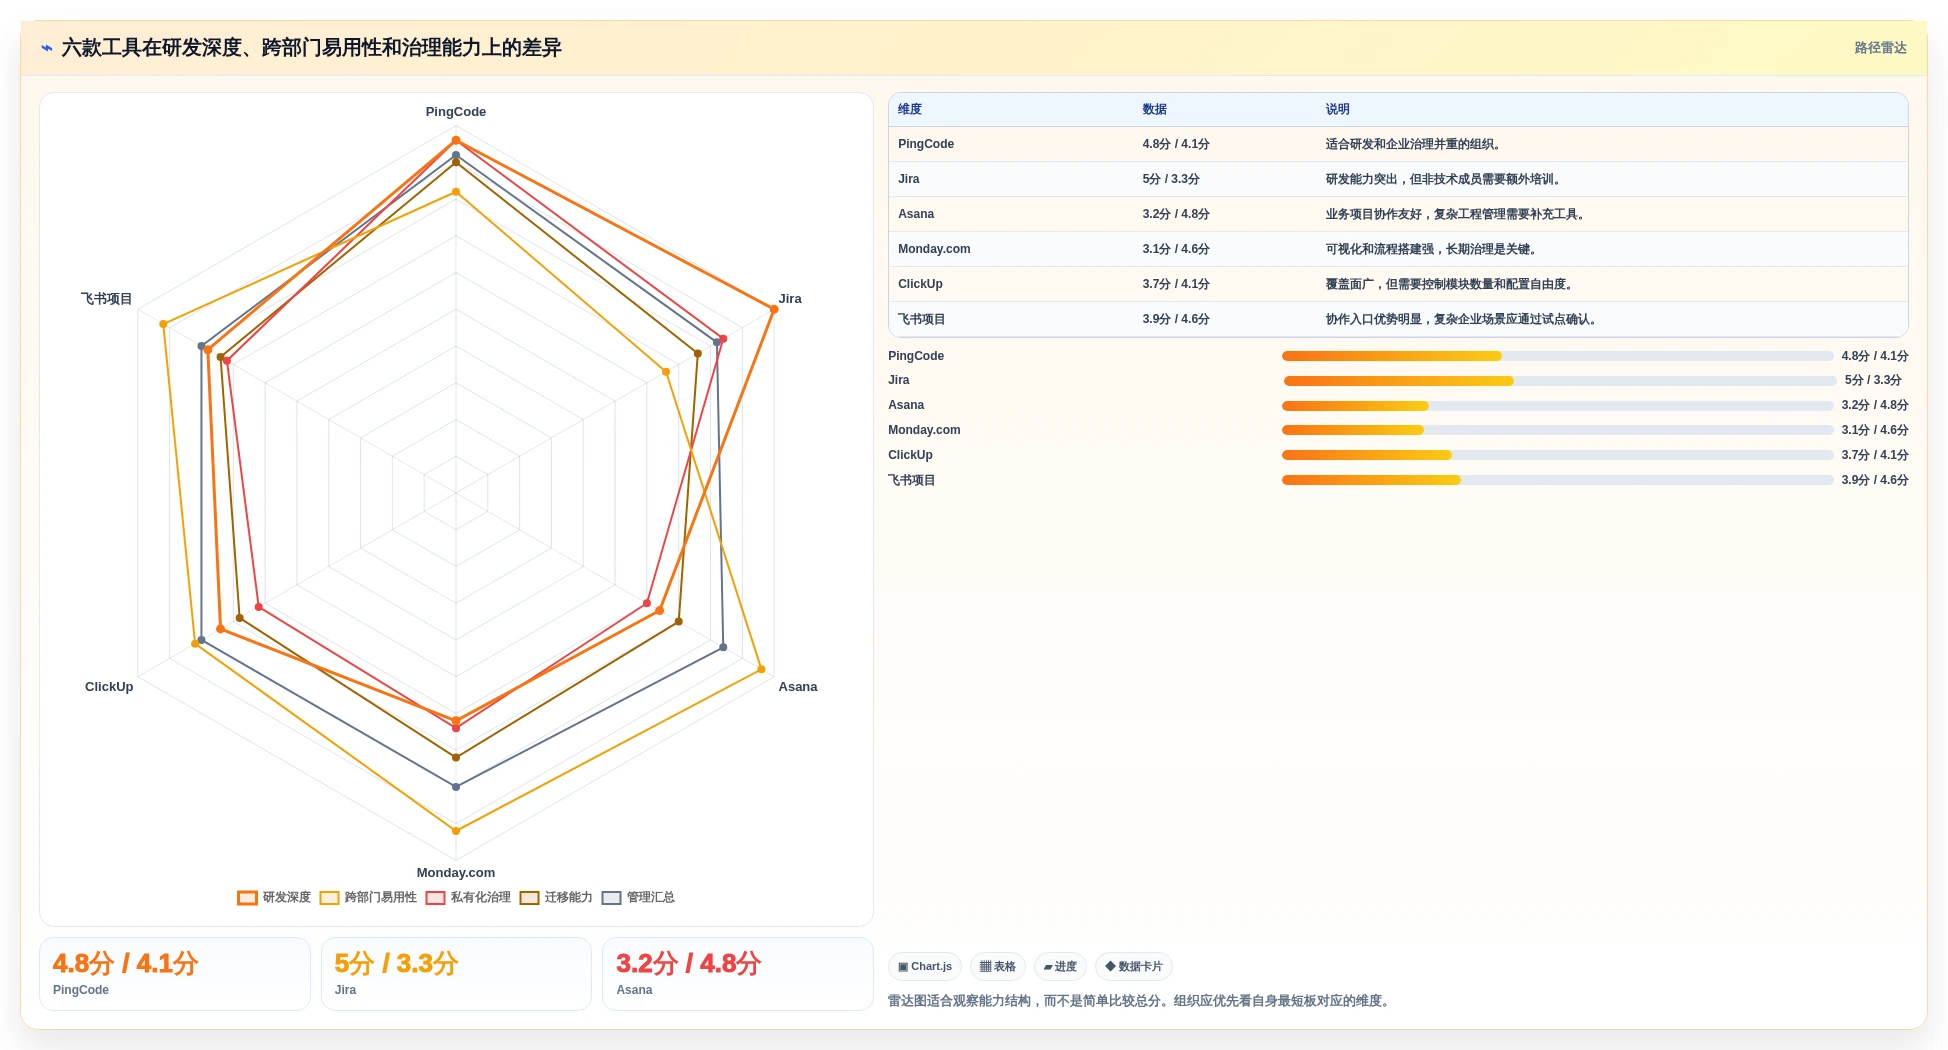Click the Monday.com progress bar

click(x=1557, y=430)
